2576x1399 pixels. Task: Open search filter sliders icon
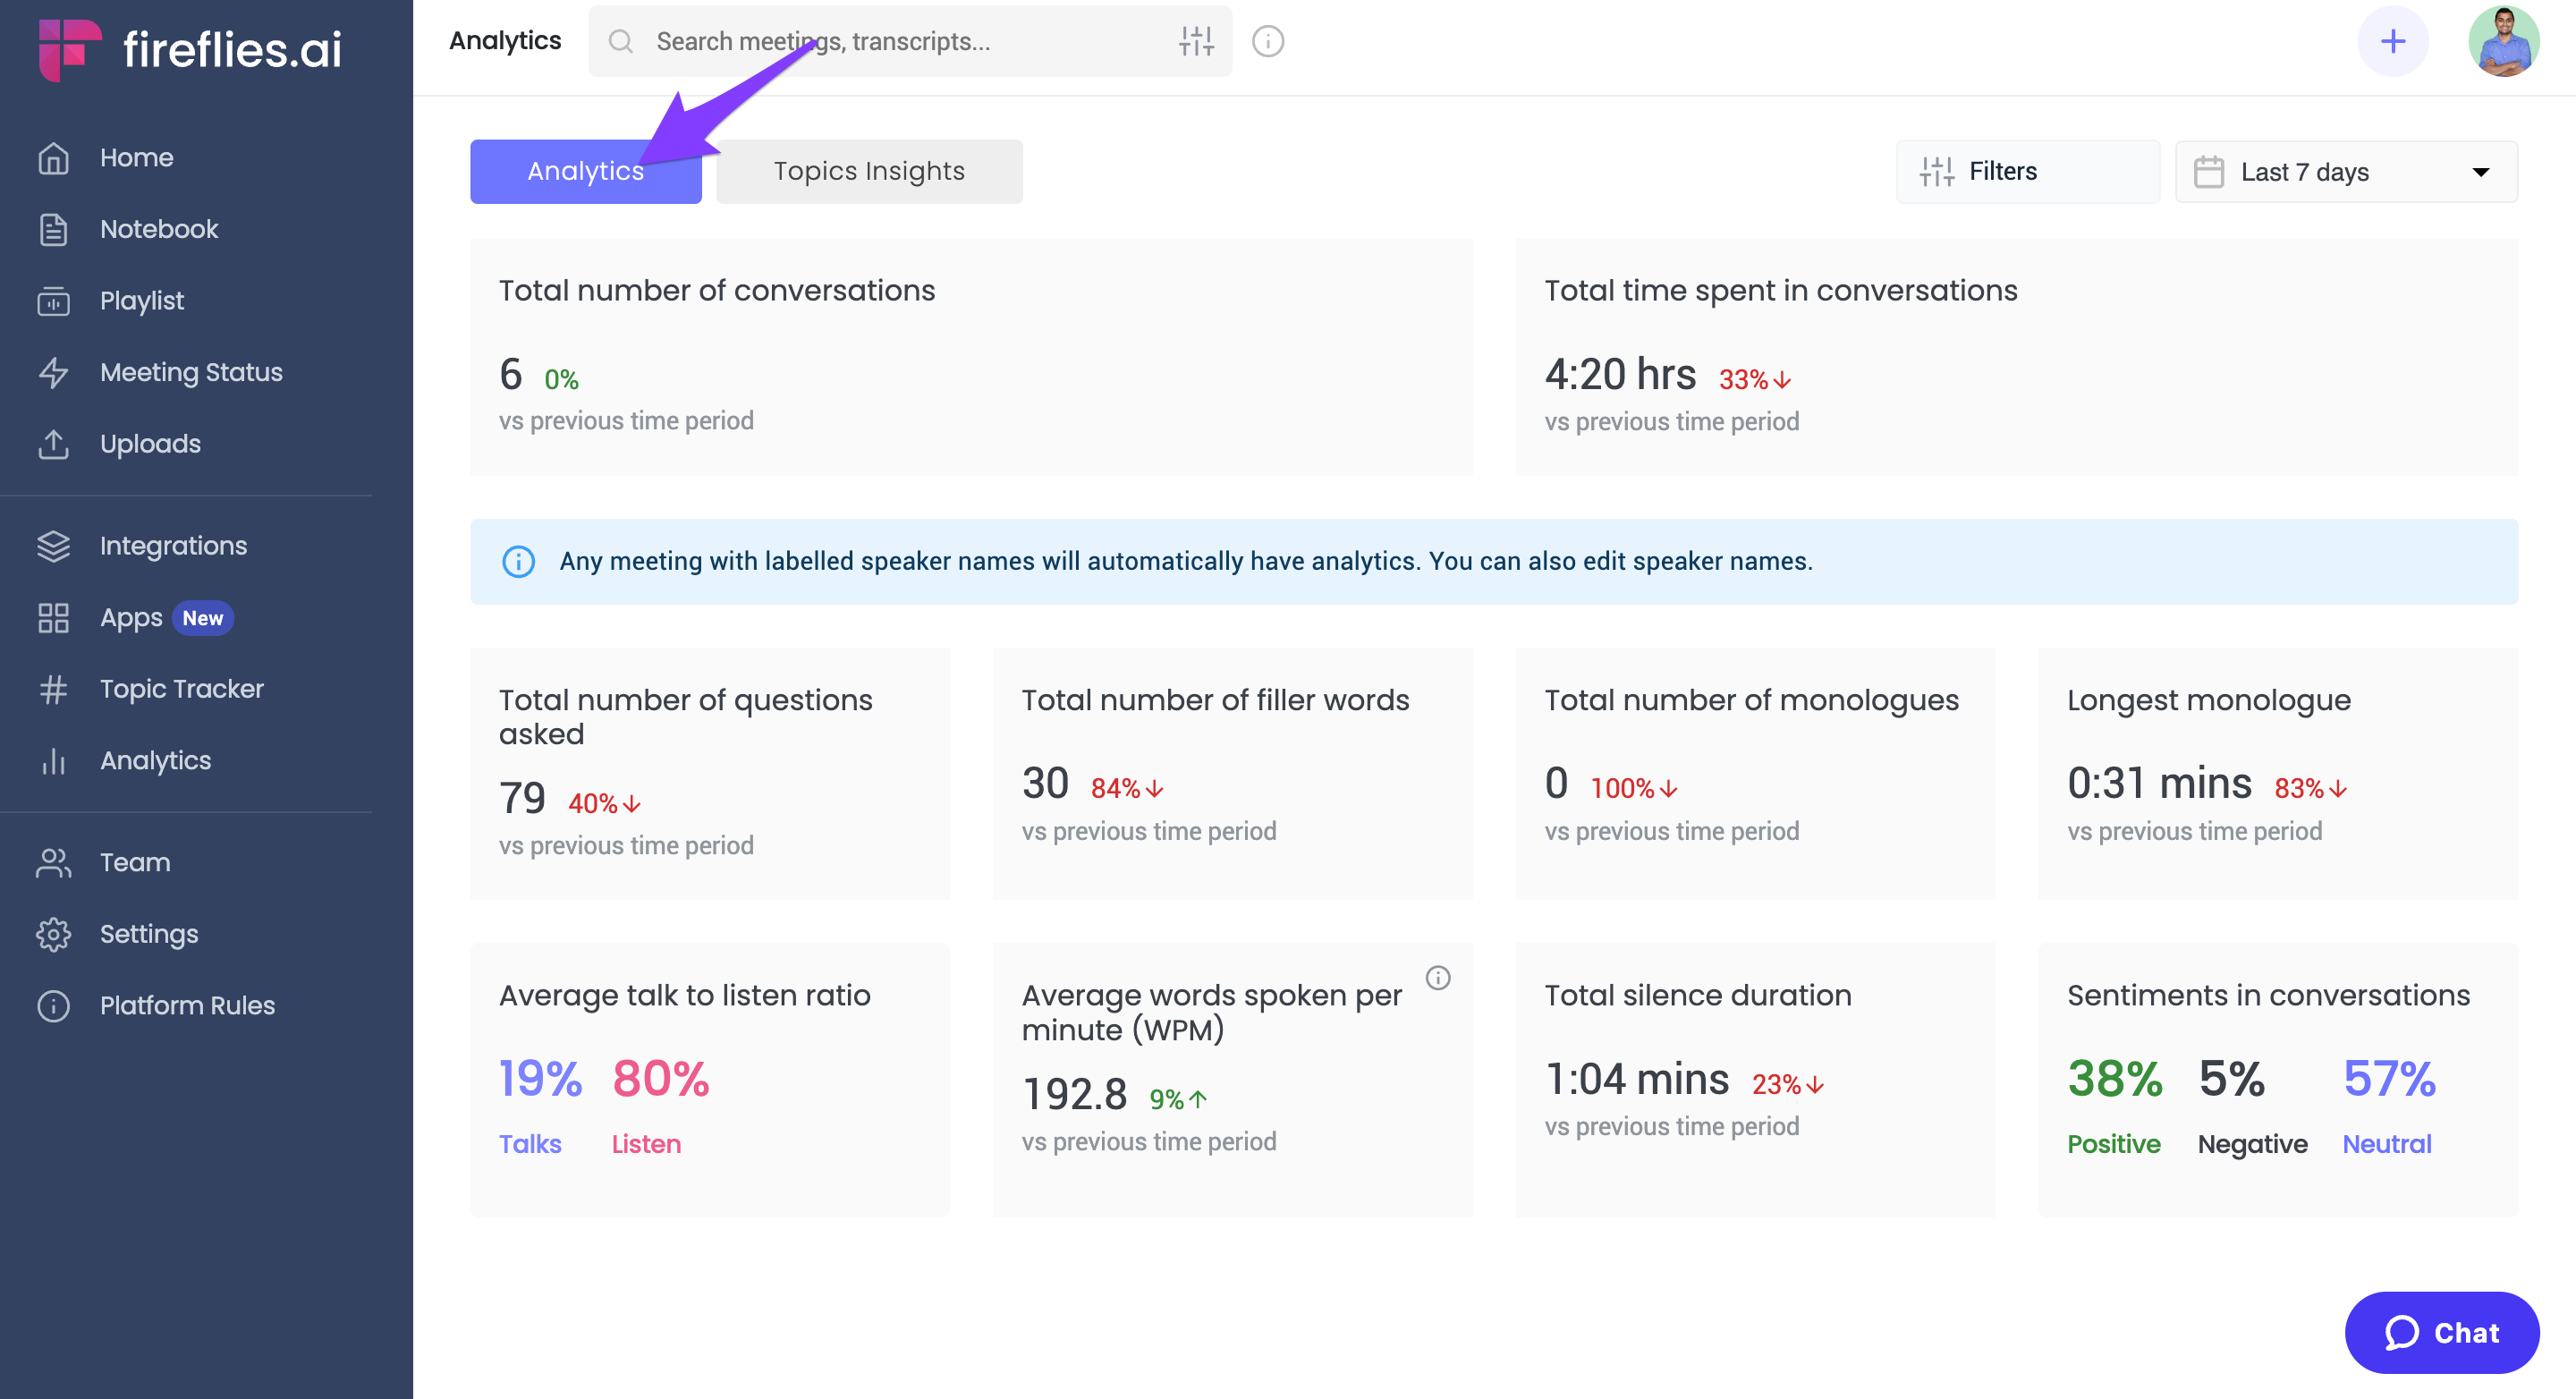(x=1196, y=41)
